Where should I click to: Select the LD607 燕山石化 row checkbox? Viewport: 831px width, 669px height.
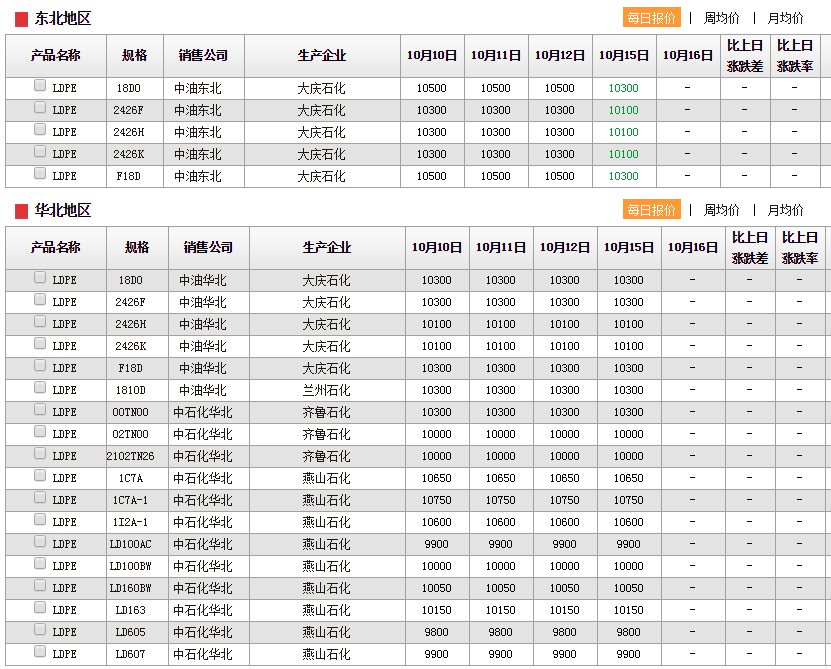(x=40, y=652)
